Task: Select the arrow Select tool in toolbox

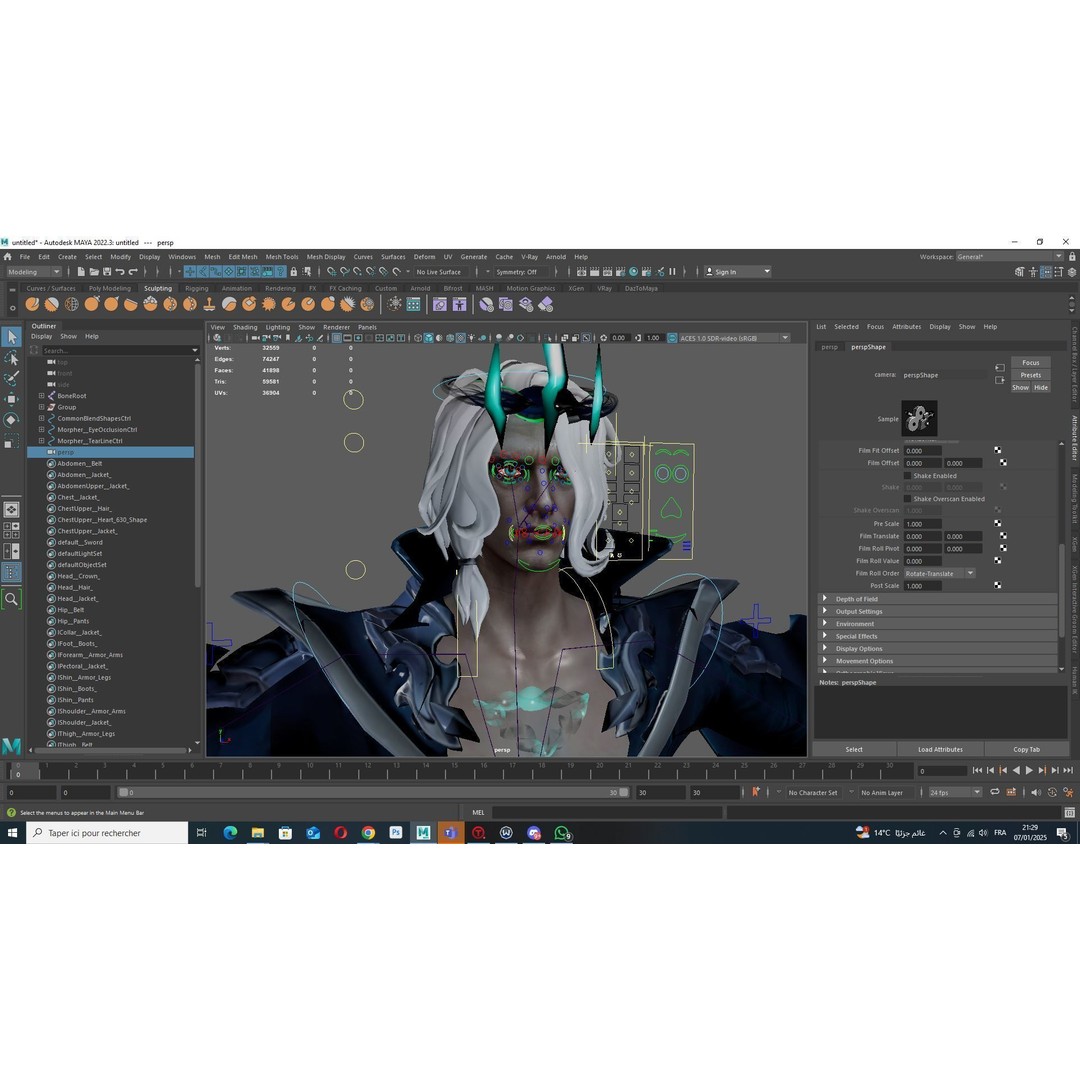Action: pos(12,337)
